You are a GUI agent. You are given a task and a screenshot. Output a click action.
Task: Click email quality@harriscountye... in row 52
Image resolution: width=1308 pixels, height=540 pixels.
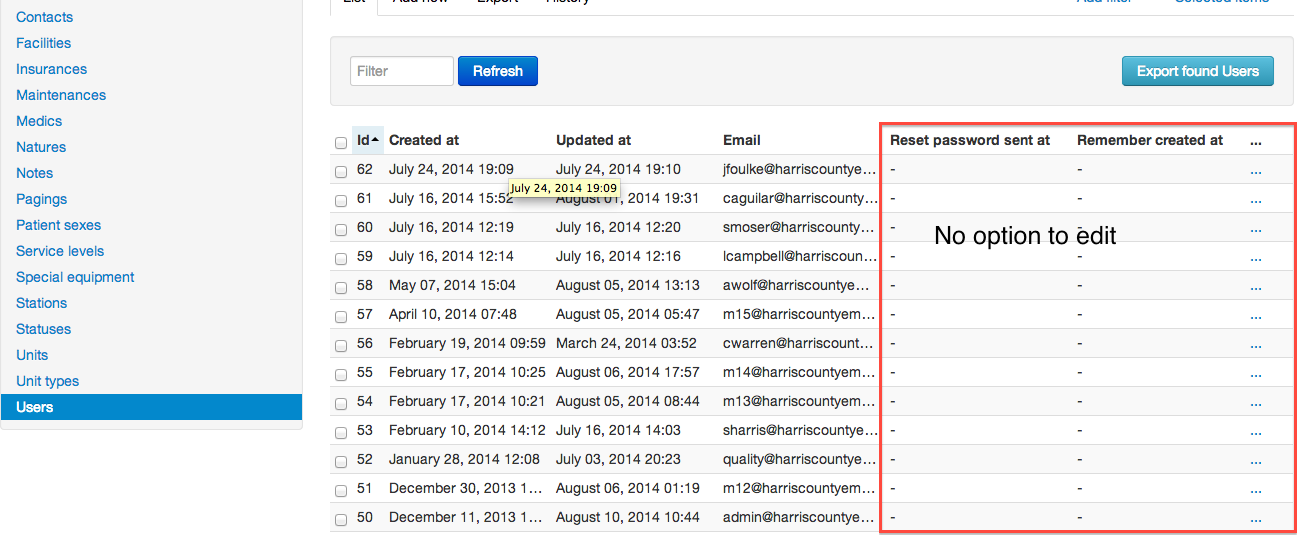[799, 459]
